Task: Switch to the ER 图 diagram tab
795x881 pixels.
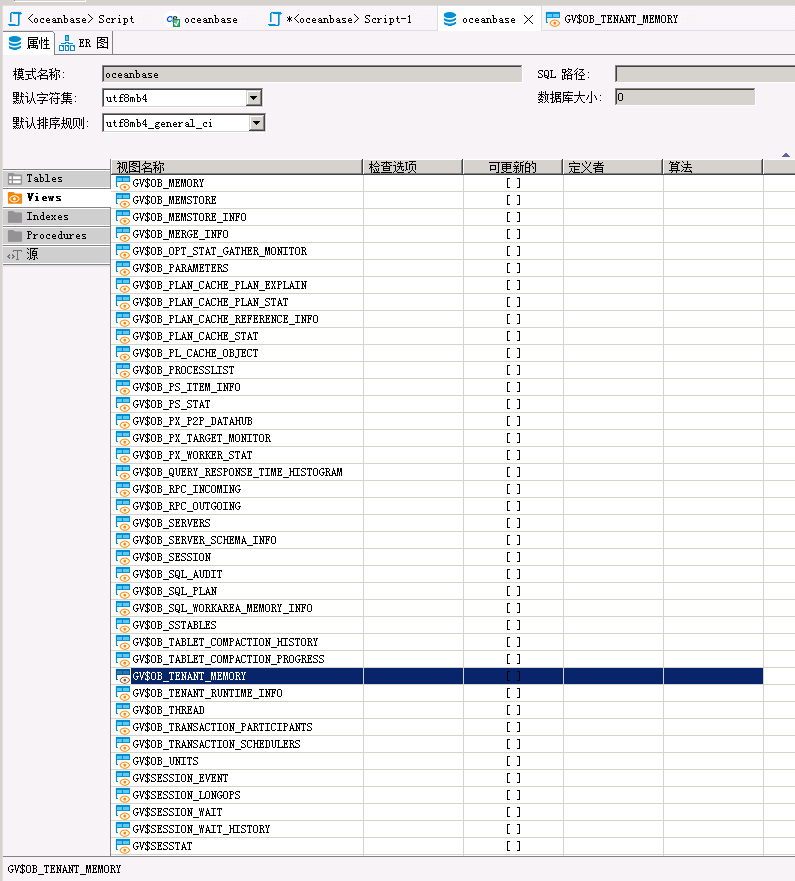Action: [84, 43]
